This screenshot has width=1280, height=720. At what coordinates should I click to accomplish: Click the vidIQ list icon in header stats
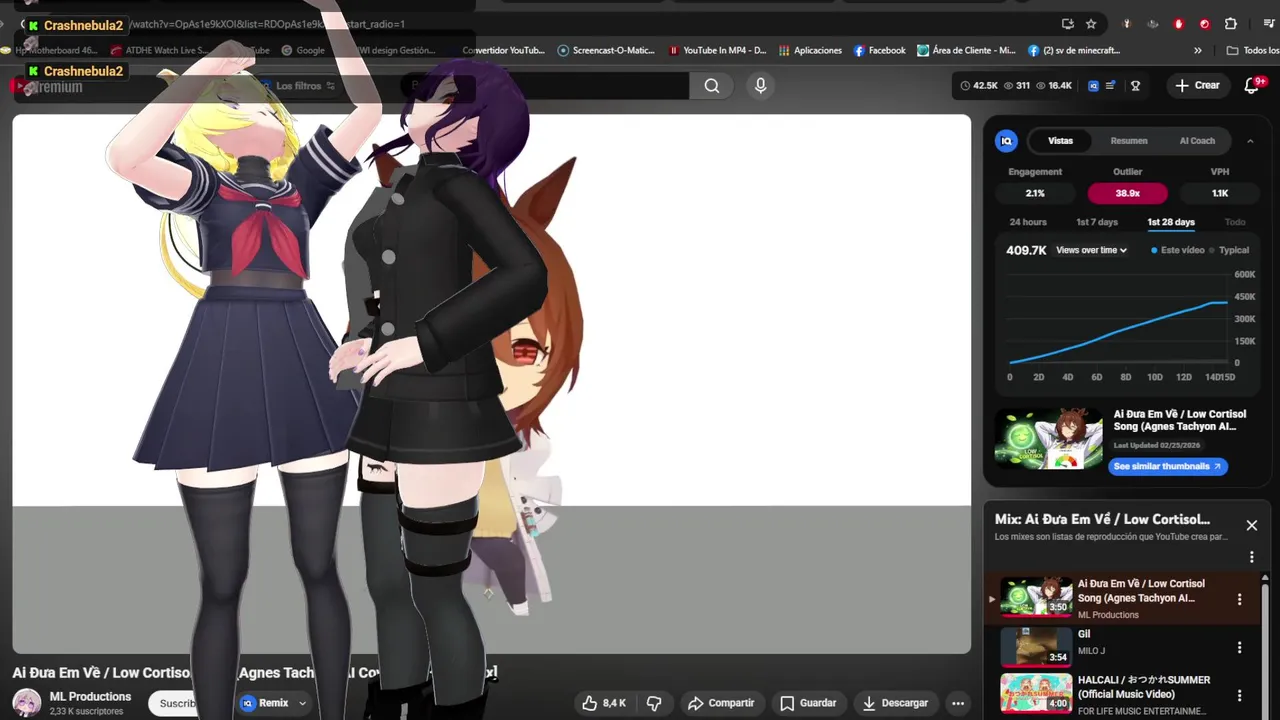(x=1110, y=86)
